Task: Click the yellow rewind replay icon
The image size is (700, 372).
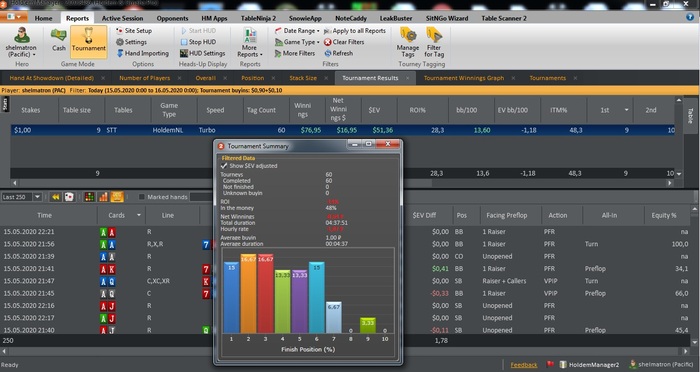Action: (x=55, y=197)
